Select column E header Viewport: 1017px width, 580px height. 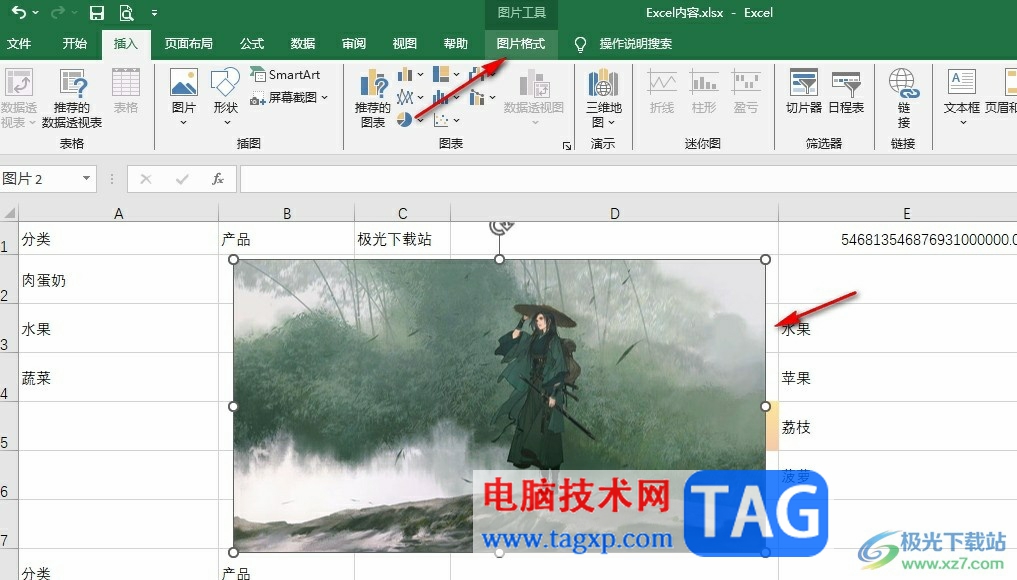coord(906,213)
